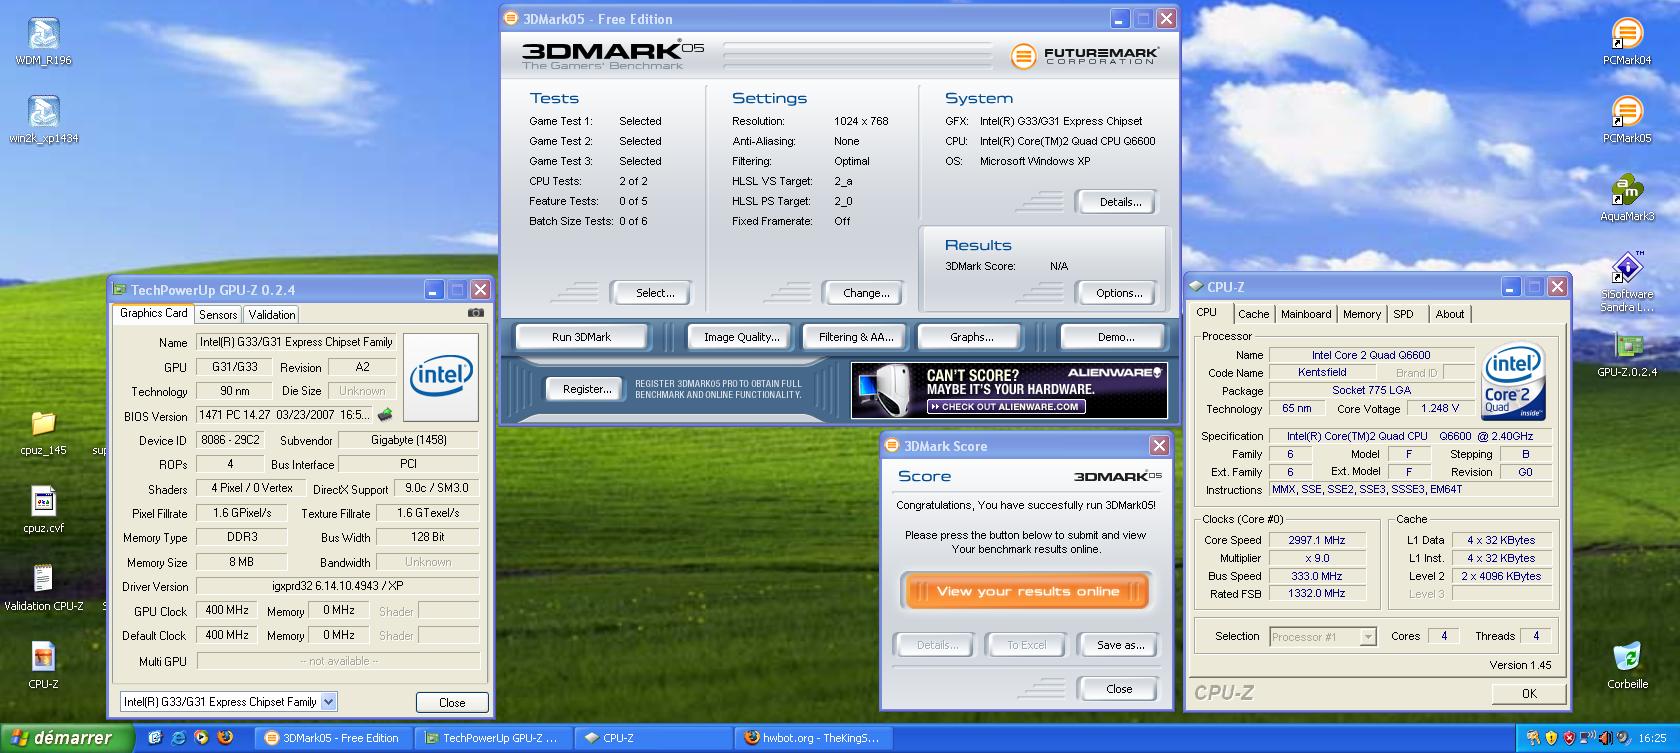
Task: Switch to Sensors tab in GPU-Z
Action: 218,315
